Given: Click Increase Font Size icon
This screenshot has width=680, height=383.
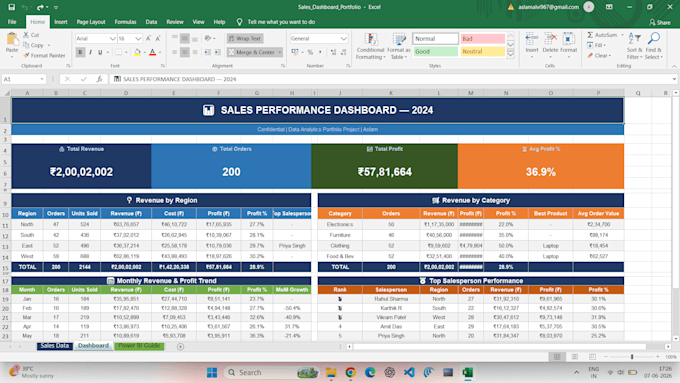Looking at the screenshot, I should pyautogui.click(x=148, y=39).
